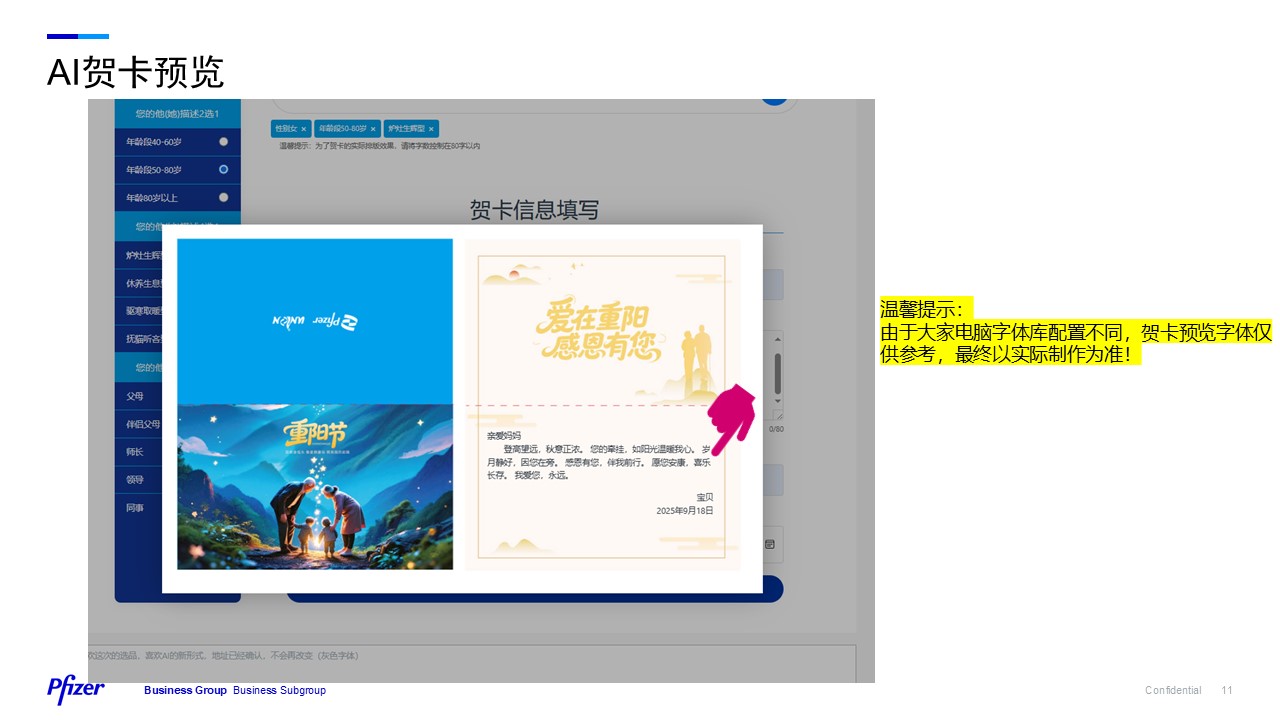Choose 伴侣父母 in the sidebar list

click(142, 424)
